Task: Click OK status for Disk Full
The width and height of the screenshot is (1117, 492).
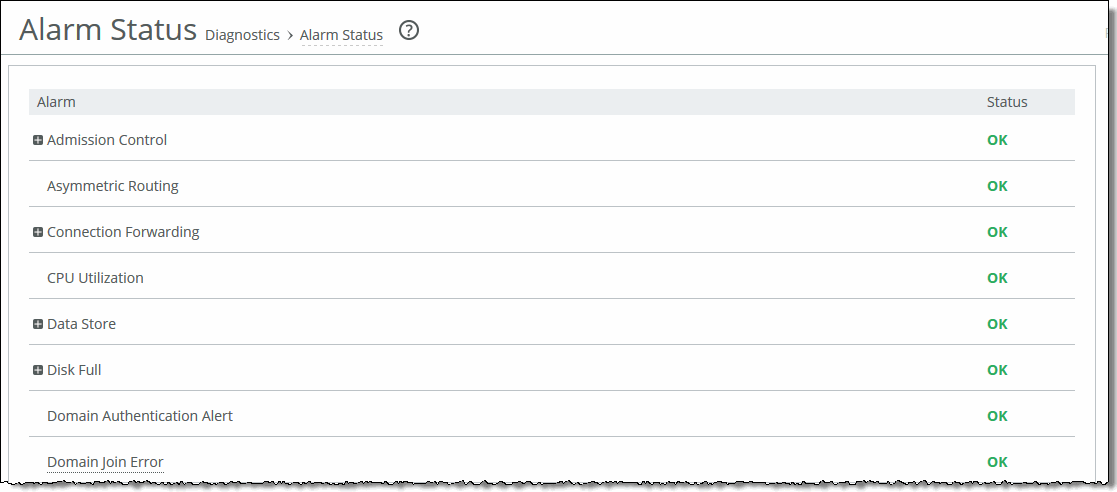Action: coord(997,370)
